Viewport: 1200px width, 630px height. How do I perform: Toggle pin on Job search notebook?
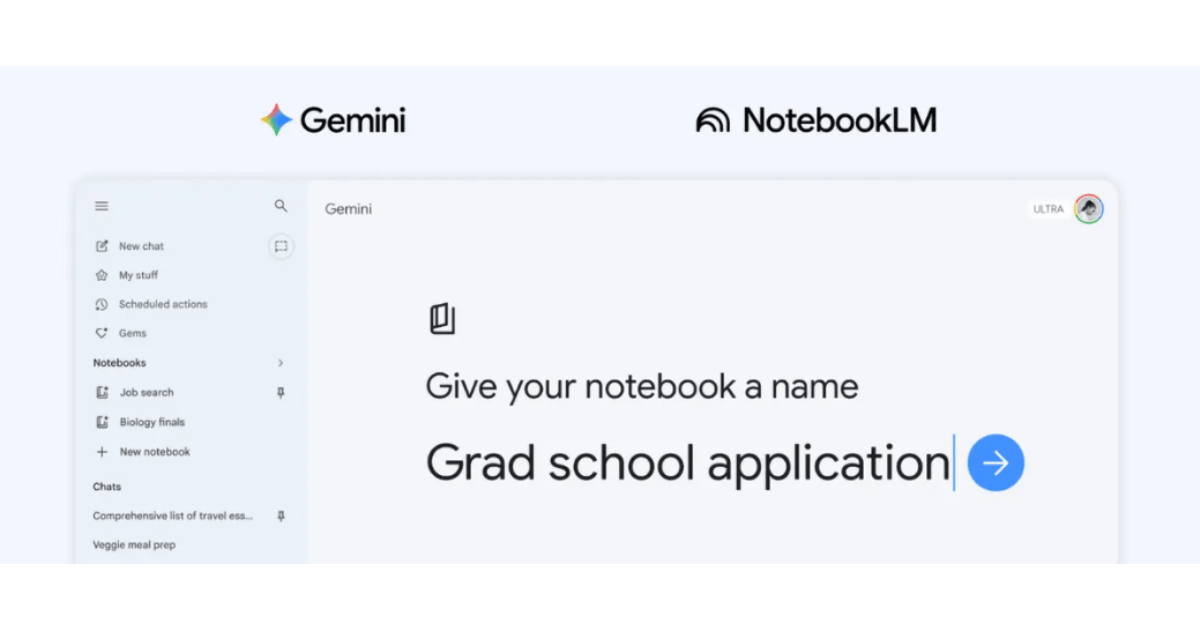[x=281, y=393]
